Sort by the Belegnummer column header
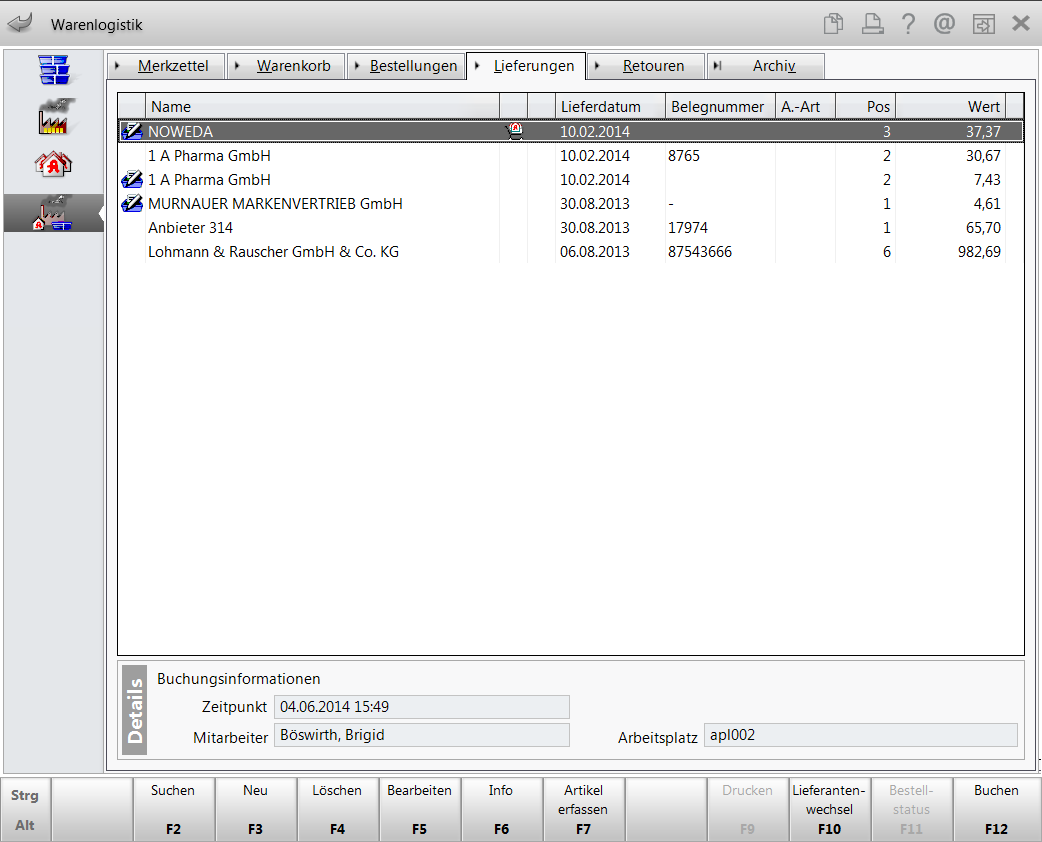The height and width of the screenshot is (842, 1042). pos(720,106)
